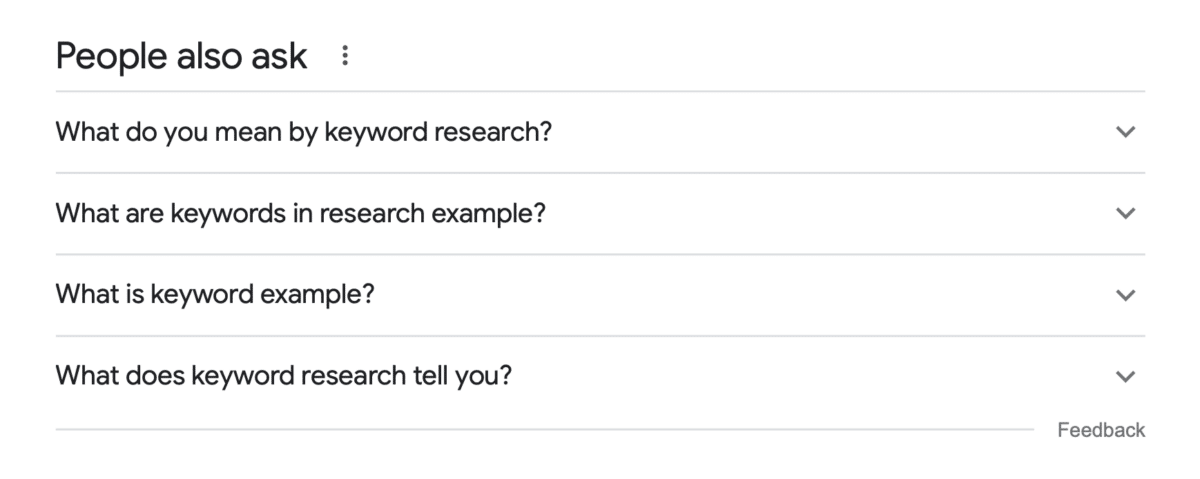This screenshot has width=1200, height=479.
Task: Click chevron for 'What does keyword research tell you?'
Action: coord(1126,377)
